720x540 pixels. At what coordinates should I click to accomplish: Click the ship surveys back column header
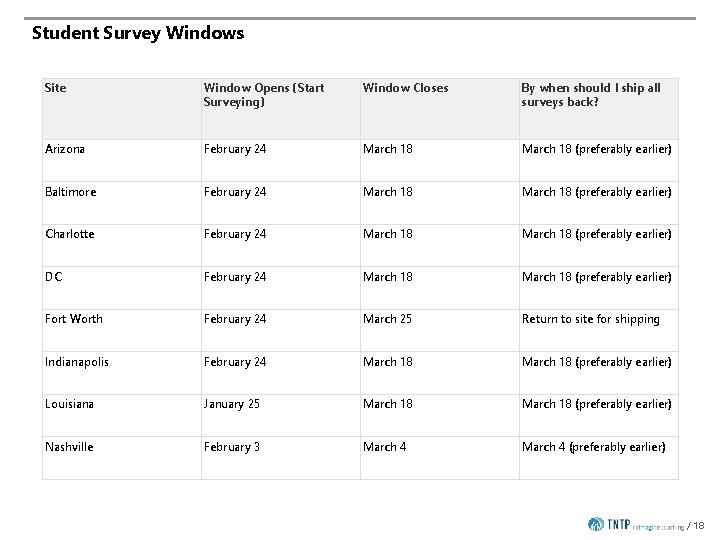pos(591,95)
